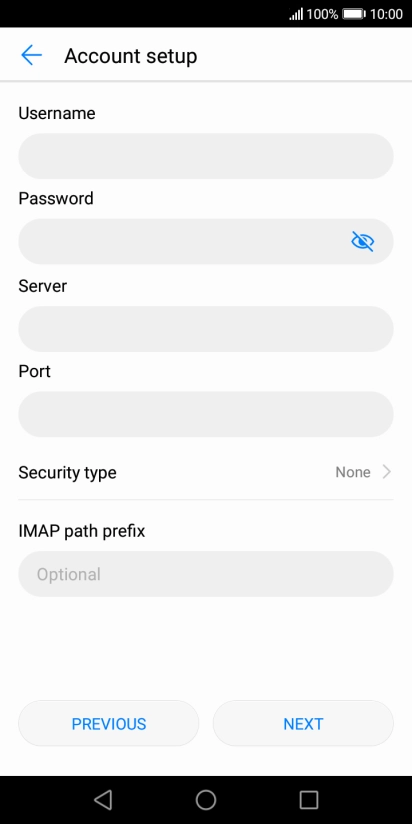
Task: Tap the battery icon in status bar
Action: click(354, 14)
